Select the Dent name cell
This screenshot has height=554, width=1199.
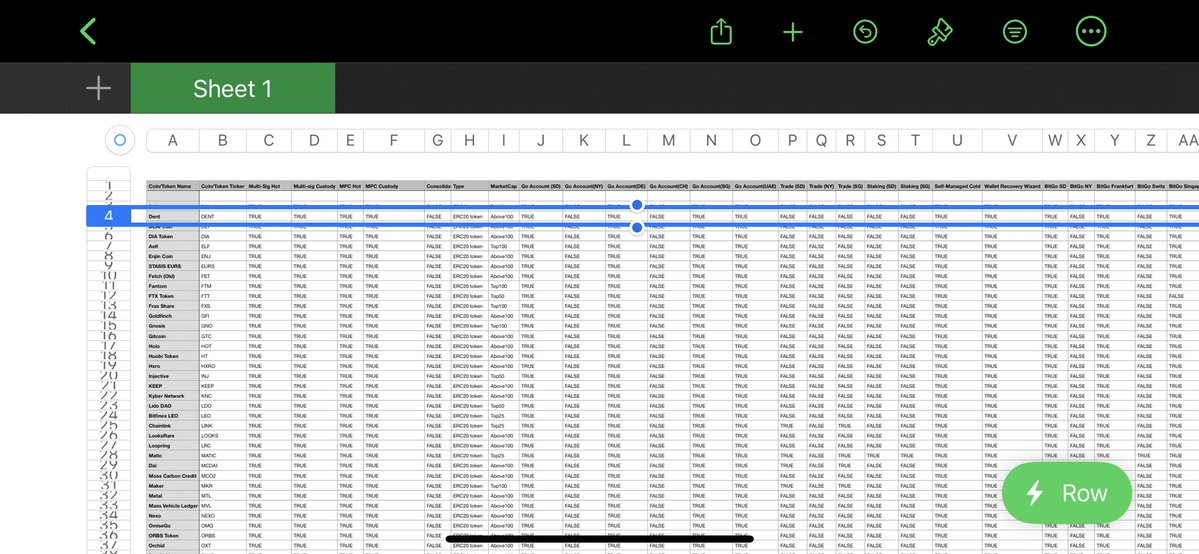coord(173,217)
